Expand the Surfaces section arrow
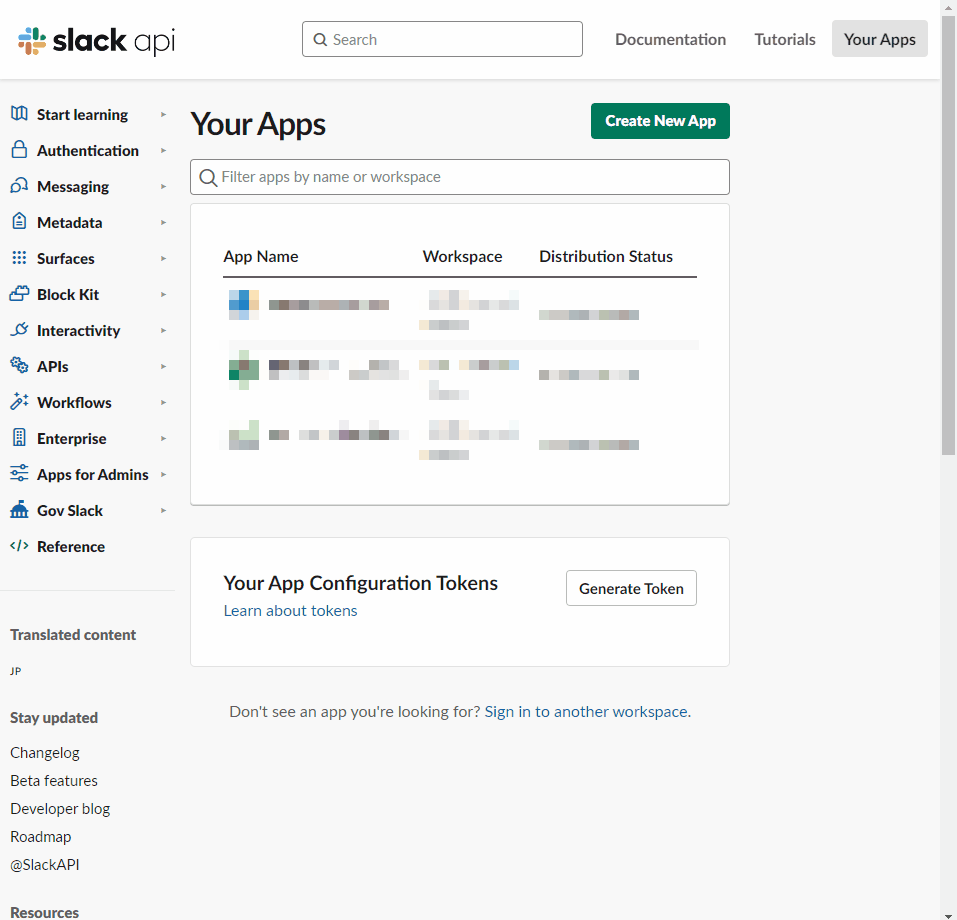The width and height of the screenshot is (957, 920). tap(164, 258)
